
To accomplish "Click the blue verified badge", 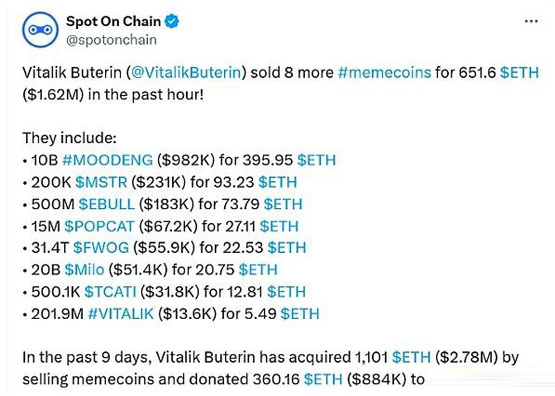I will [x=172, y=21].
